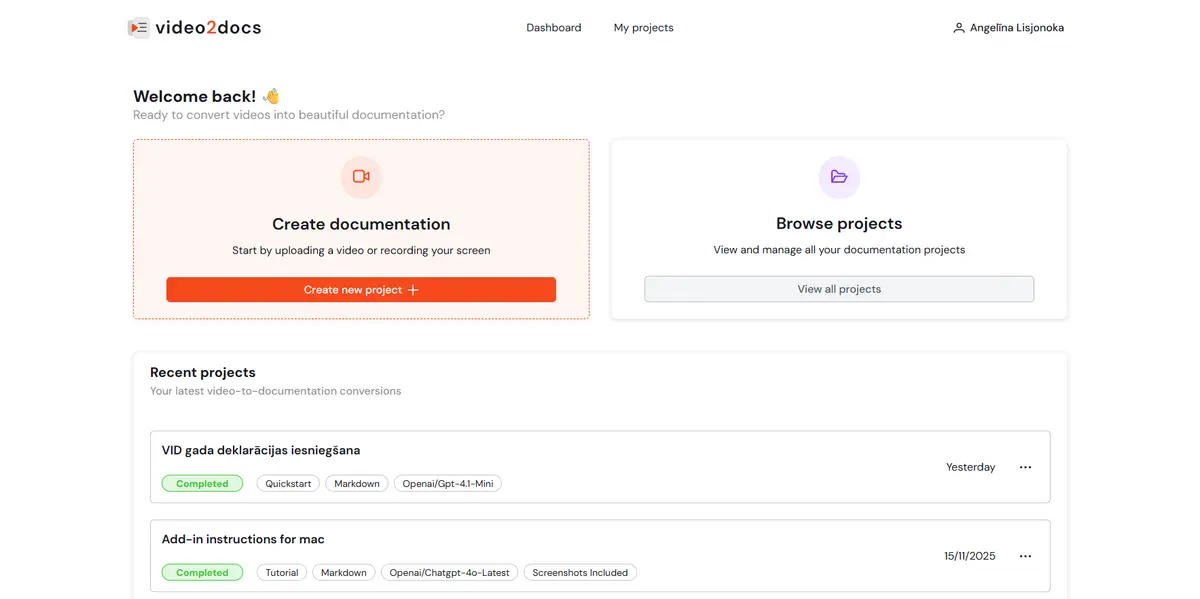Open the My projects section
The height and width of the screenshot is (599, 1200).
pos(643,27)
